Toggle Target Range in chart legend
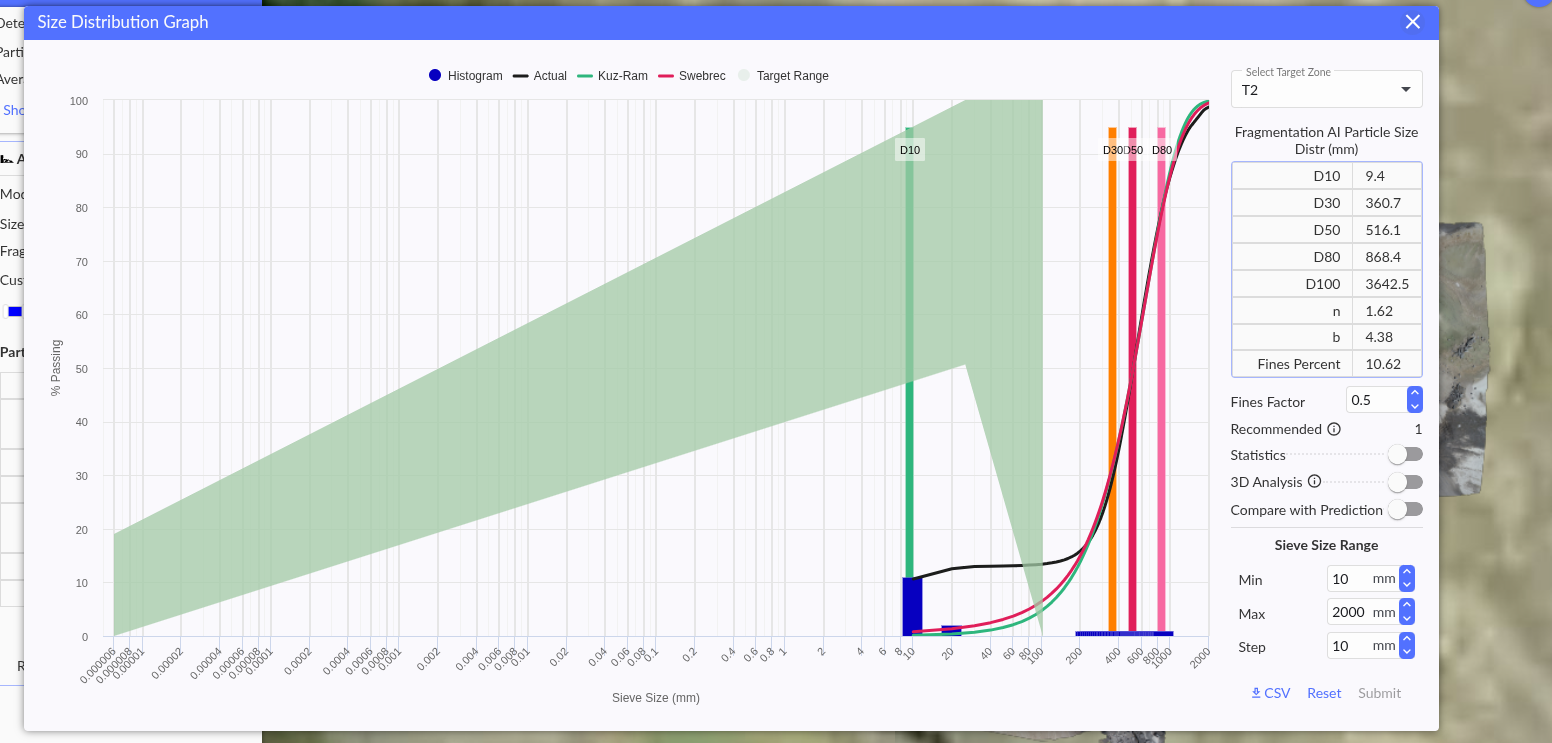This screenshot has width=1552, height=743. click(783, 76)
